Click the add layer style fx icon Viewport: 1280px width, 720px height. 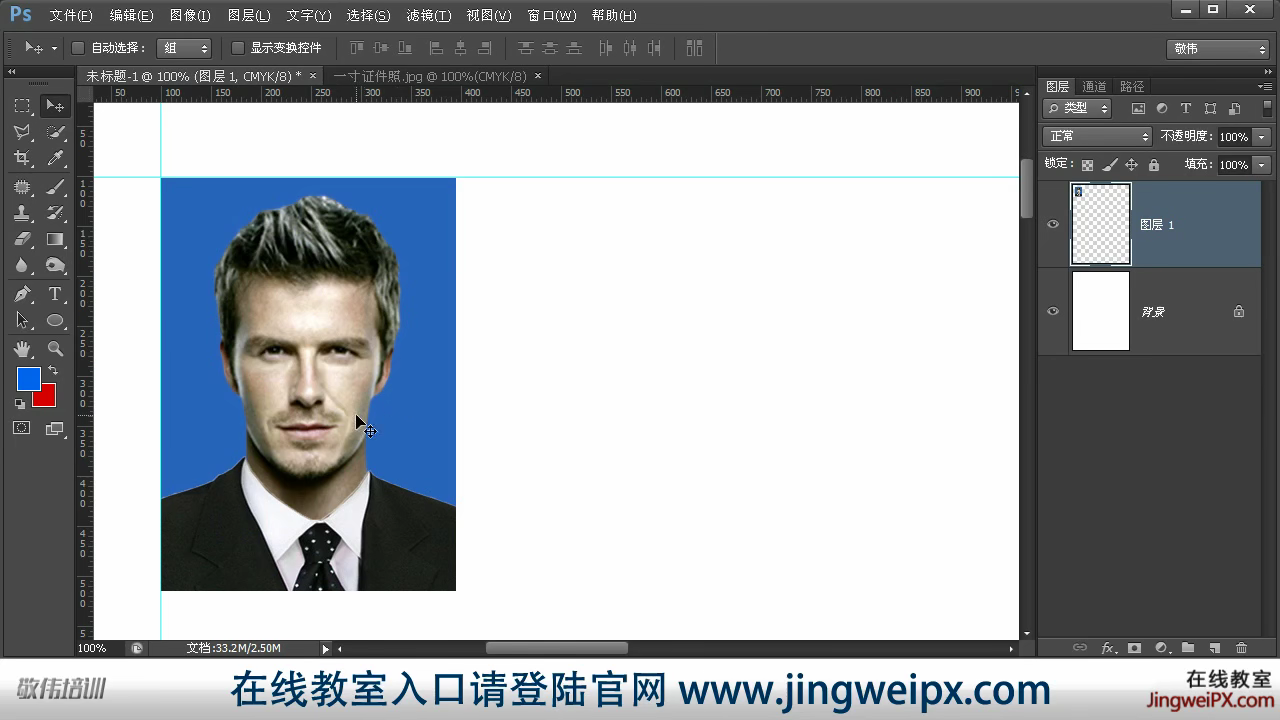tap(1108, 648)
